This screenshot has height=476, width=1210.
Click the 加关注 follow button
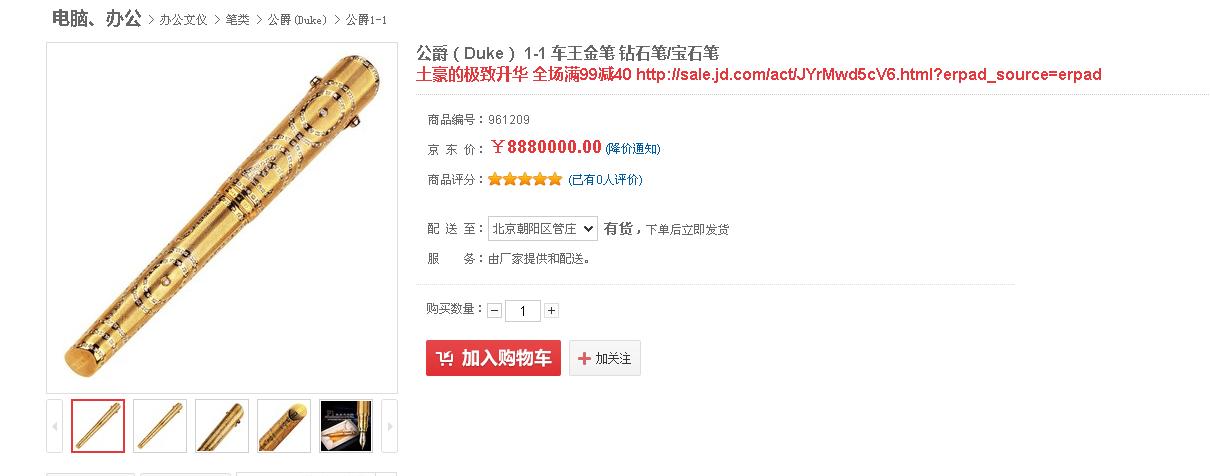(x=605, y=358)
